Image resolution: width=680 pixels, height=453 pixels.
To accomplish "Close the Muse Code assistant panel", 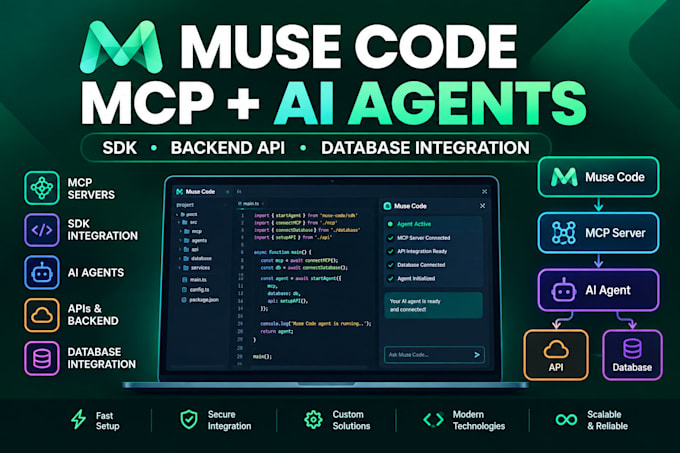I will pyautogui.click(x=482, y=206).
